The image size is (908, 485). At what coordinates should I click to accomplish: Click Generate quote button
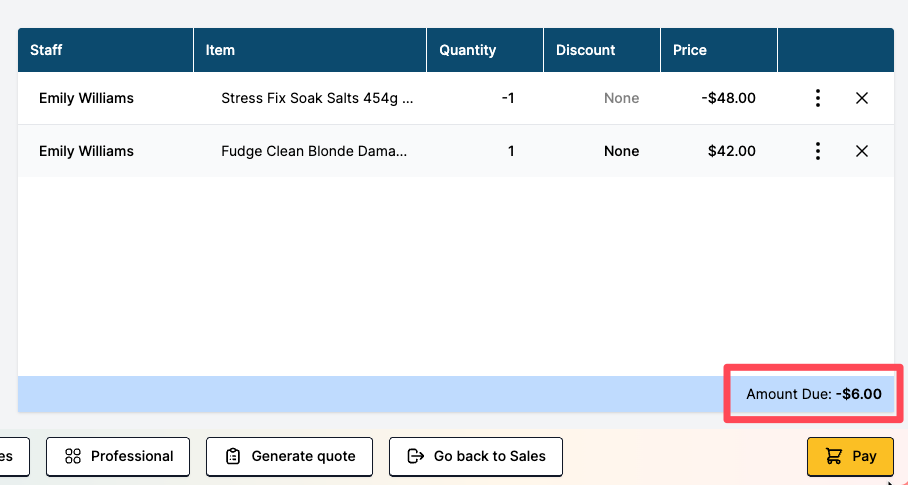(x=290, y=457)
